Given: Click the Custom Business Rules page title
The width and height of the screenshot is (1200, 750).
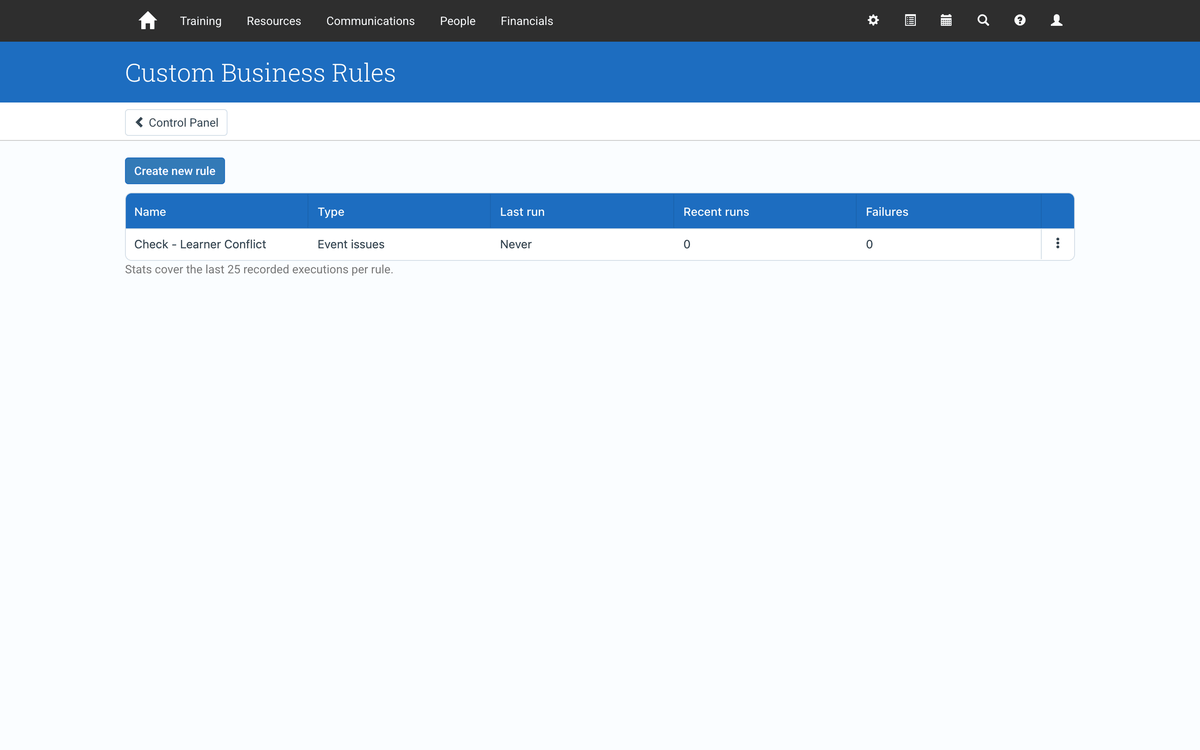Looking at the screenshot, I should pyautogui.click(x=260, y=73).
